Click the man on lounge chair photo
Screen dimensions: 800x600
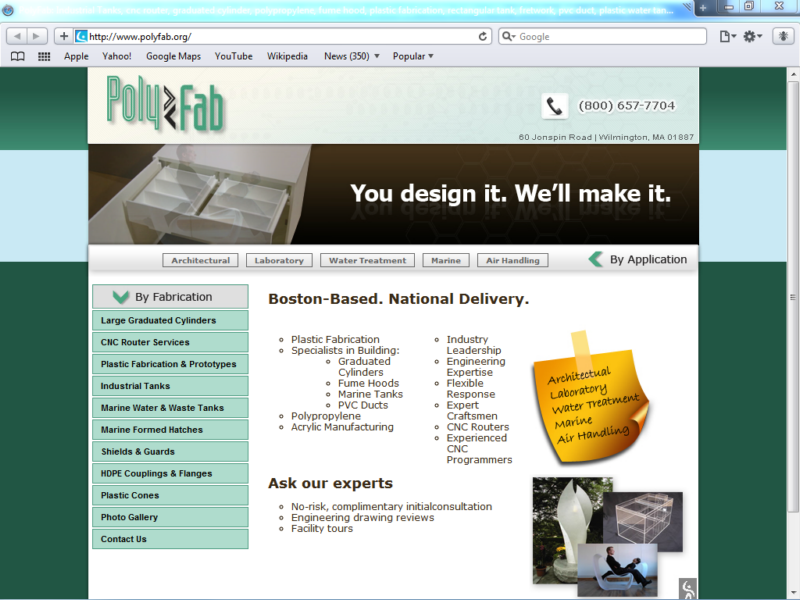click(x=618, y=570)
